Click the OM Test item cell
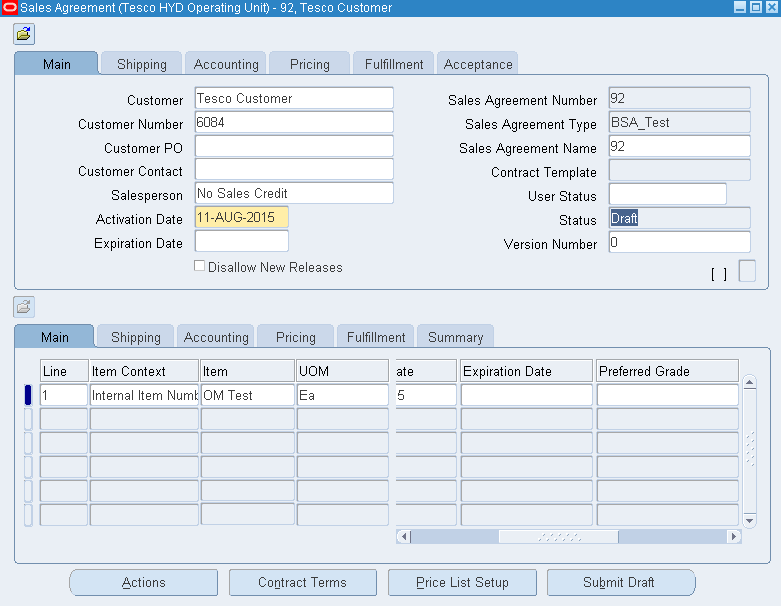 pyautogui.click(x=248, y=395)
